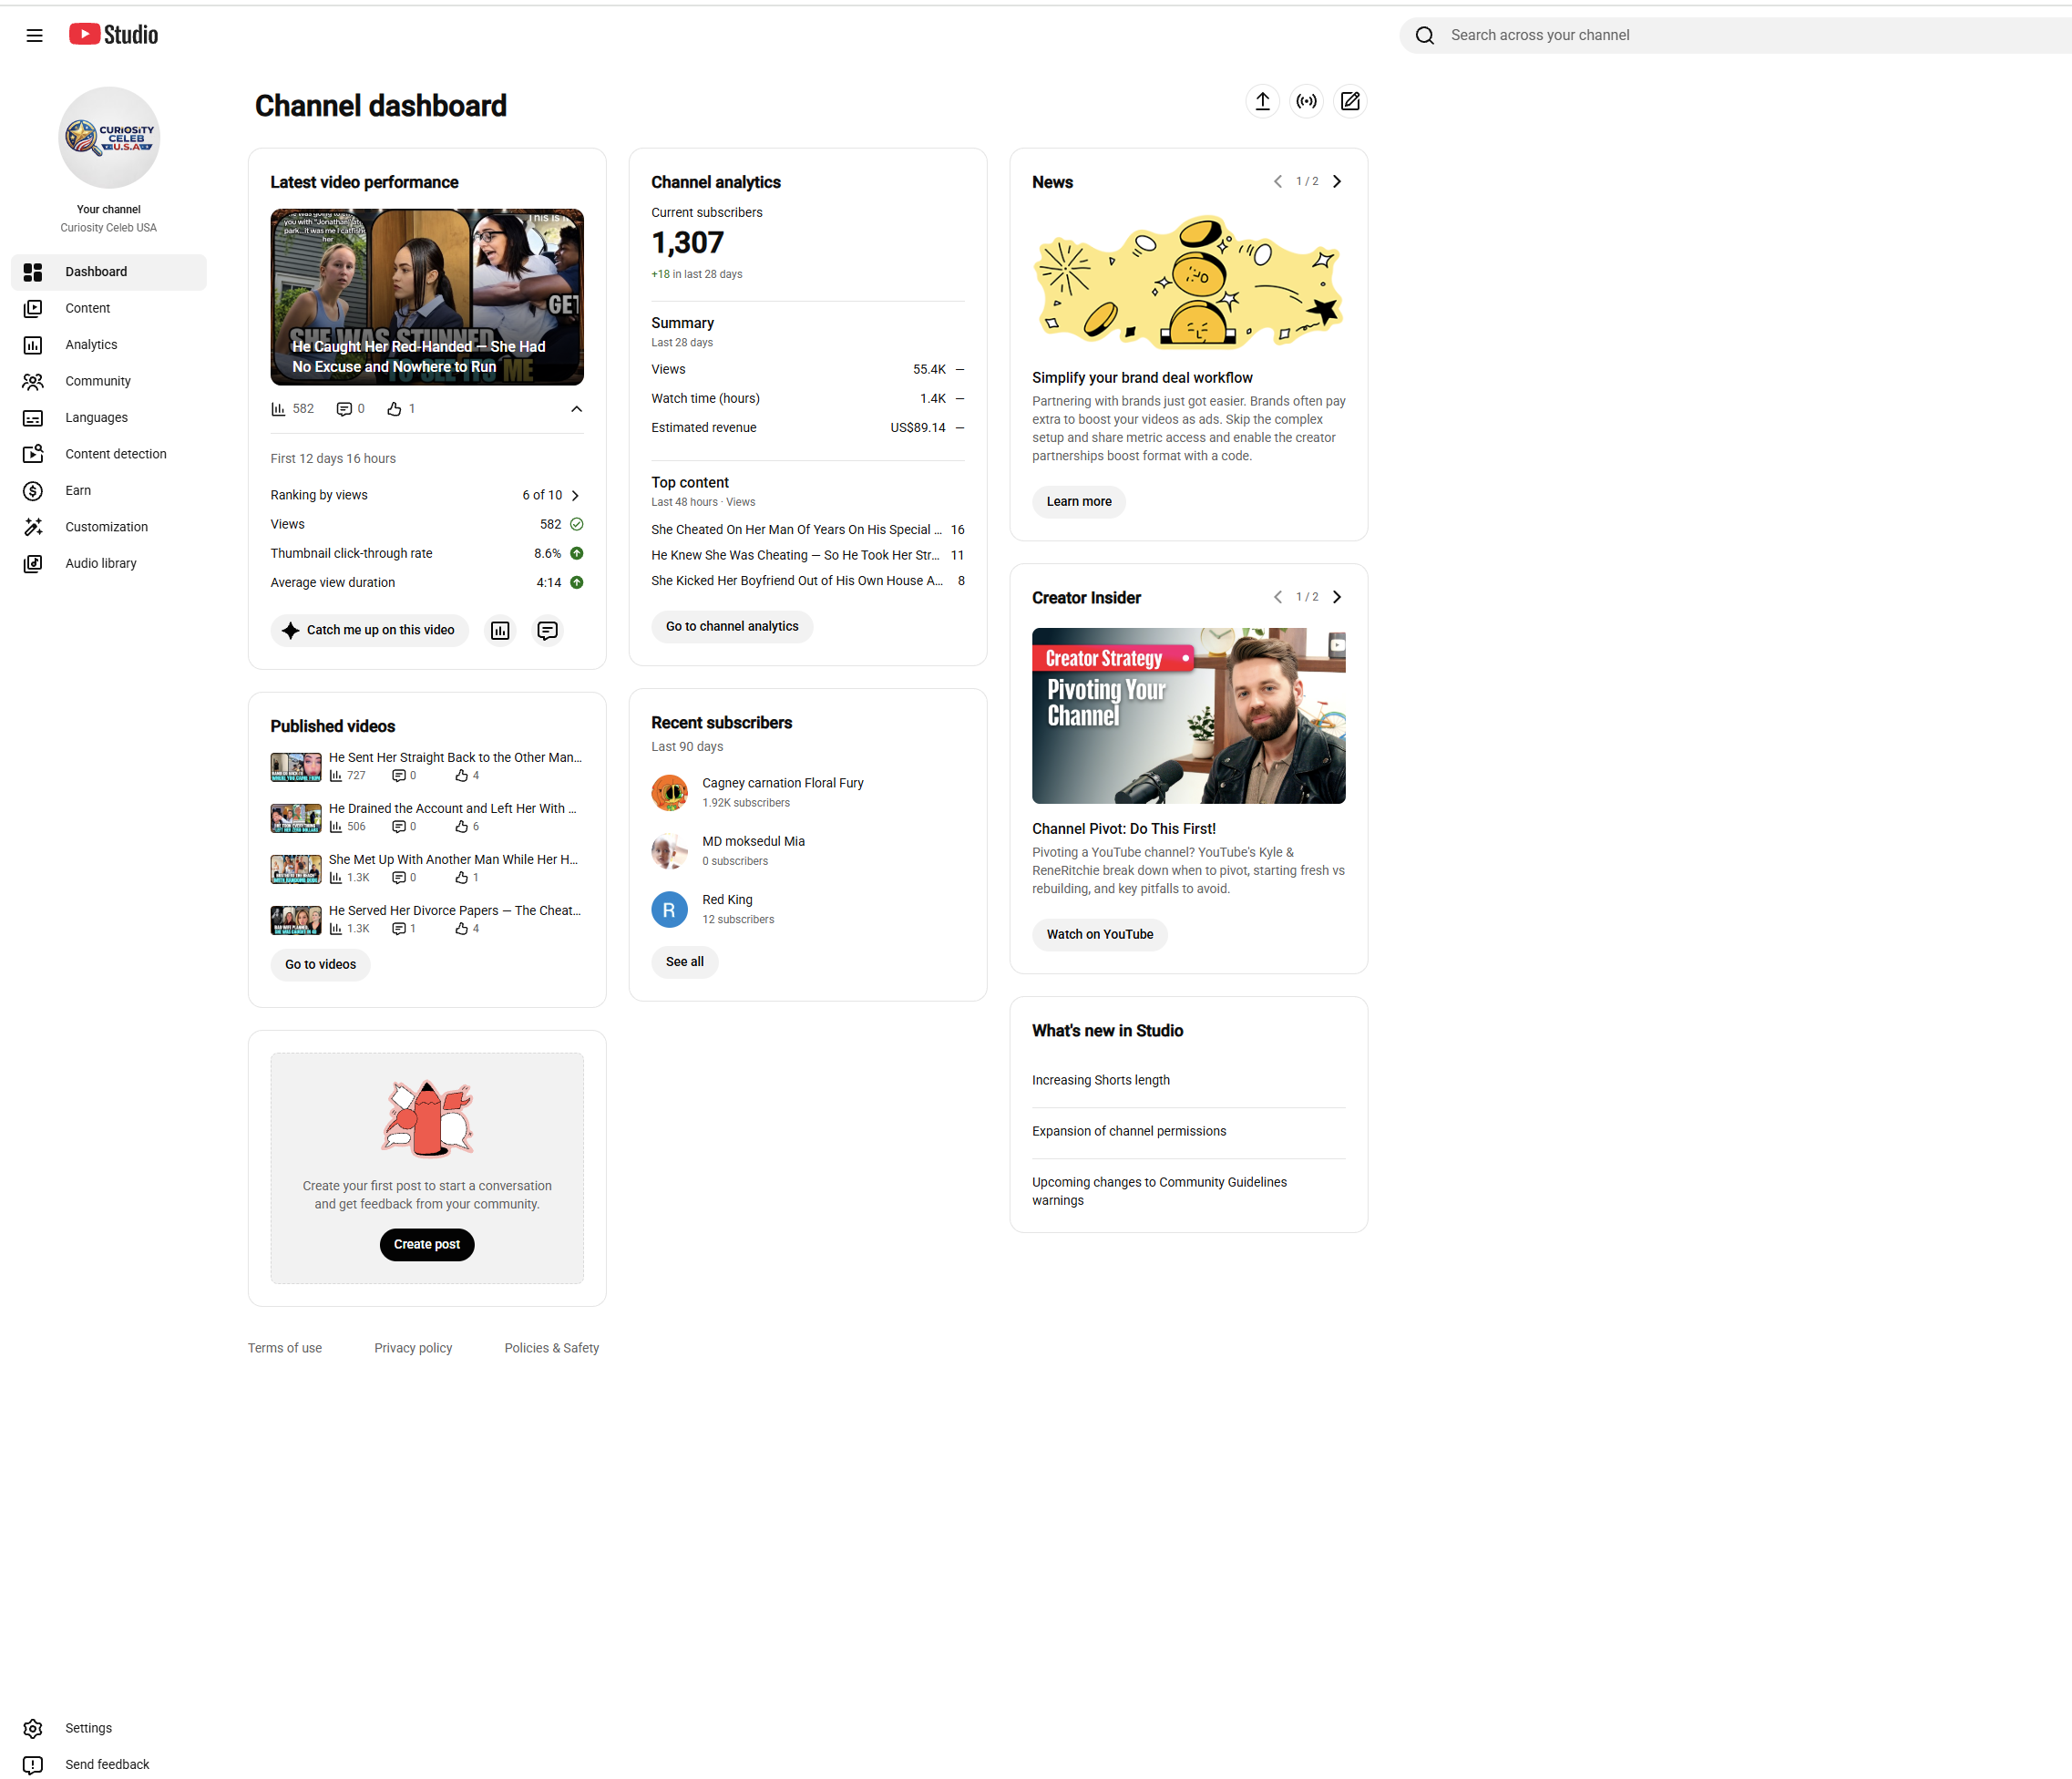Go to next News card
The height and width of the screenshot is (1779, 2072).
(x=1337, y=181)
